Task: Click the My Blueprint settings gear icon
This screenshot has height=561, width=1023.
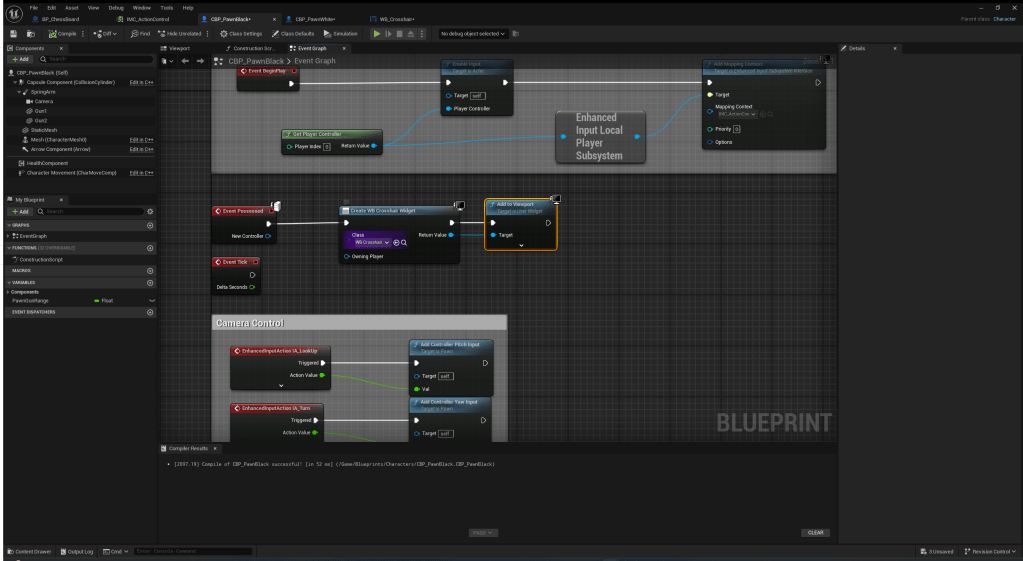Action: (x=150, y=212)
